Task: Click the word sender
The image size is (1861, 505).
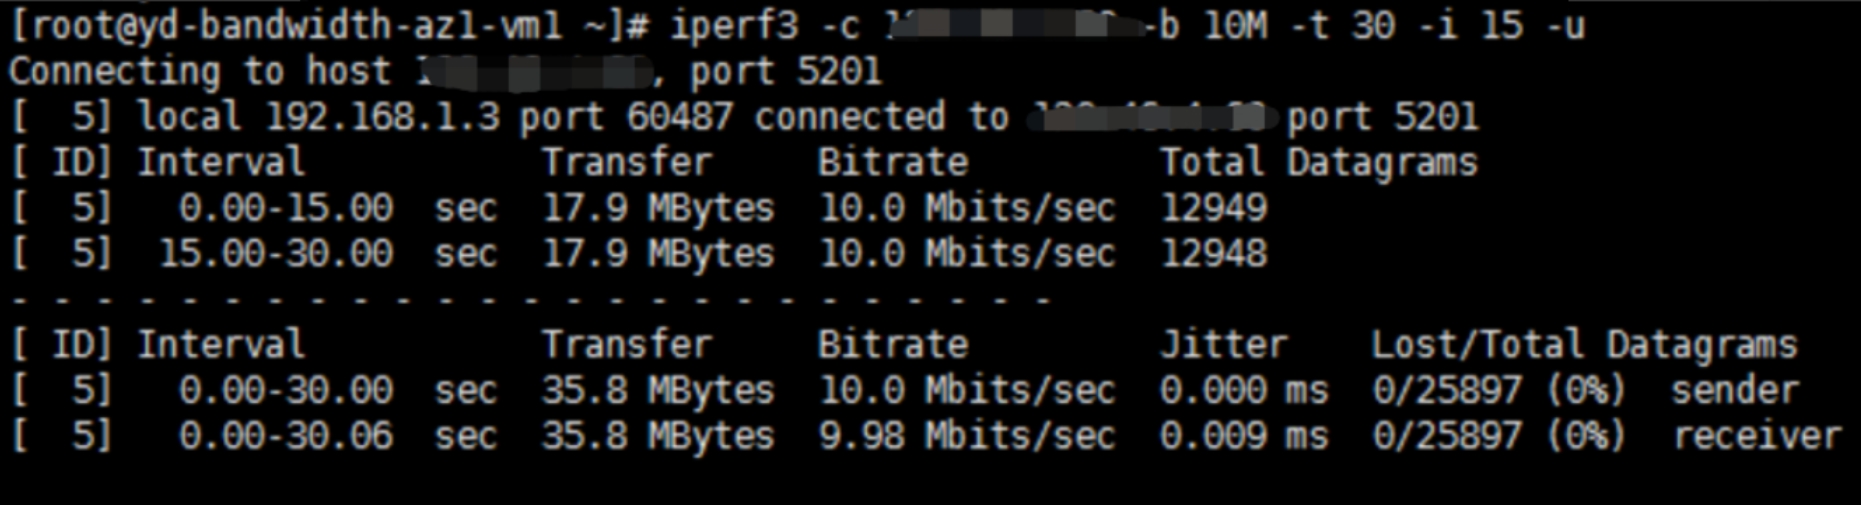Action: [x=1735, y=390]
